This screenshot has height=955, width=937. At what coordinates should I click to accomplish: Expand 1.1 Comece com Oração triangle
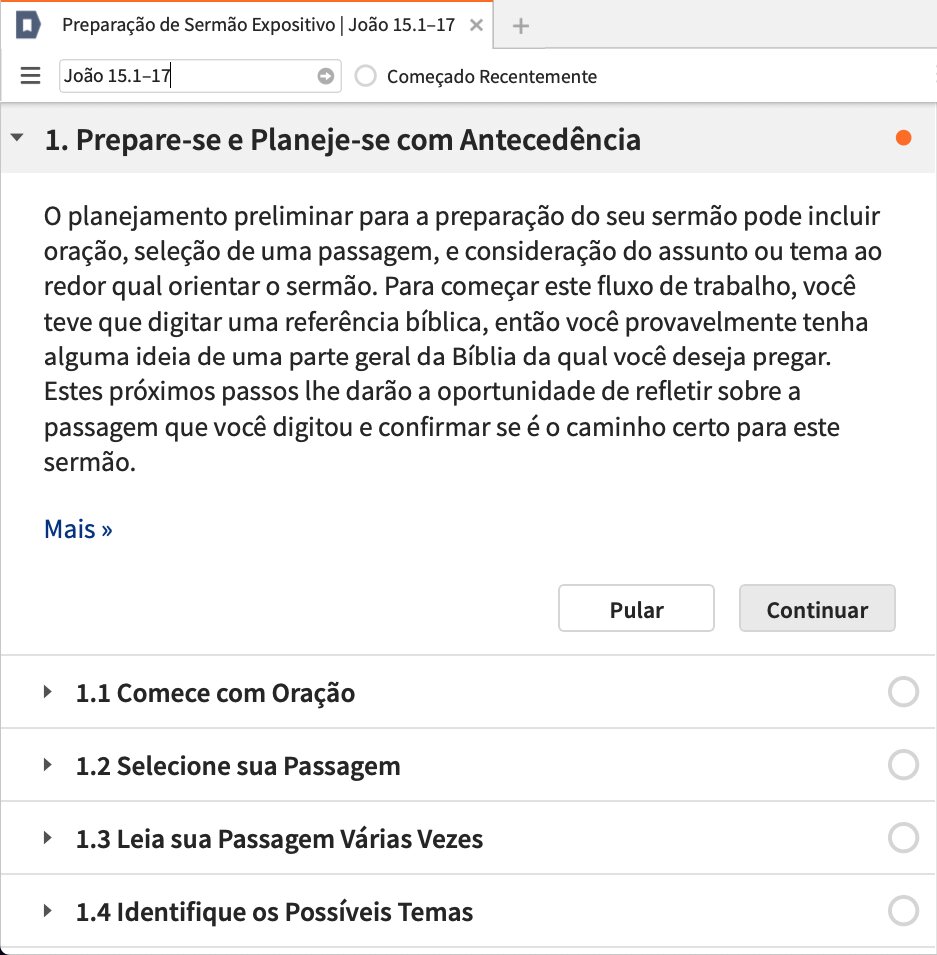tap(48, 692)
